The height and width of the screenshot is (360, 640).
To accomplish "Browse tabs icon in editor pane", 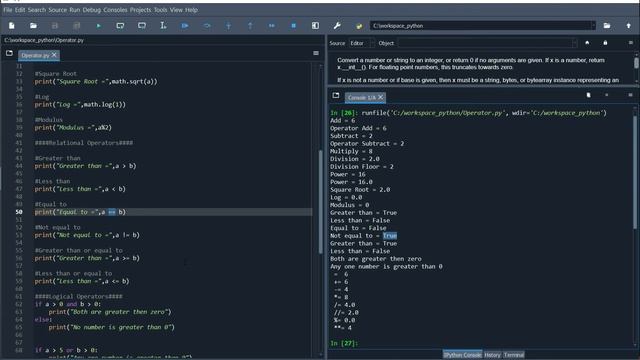I will click(9, 53).
